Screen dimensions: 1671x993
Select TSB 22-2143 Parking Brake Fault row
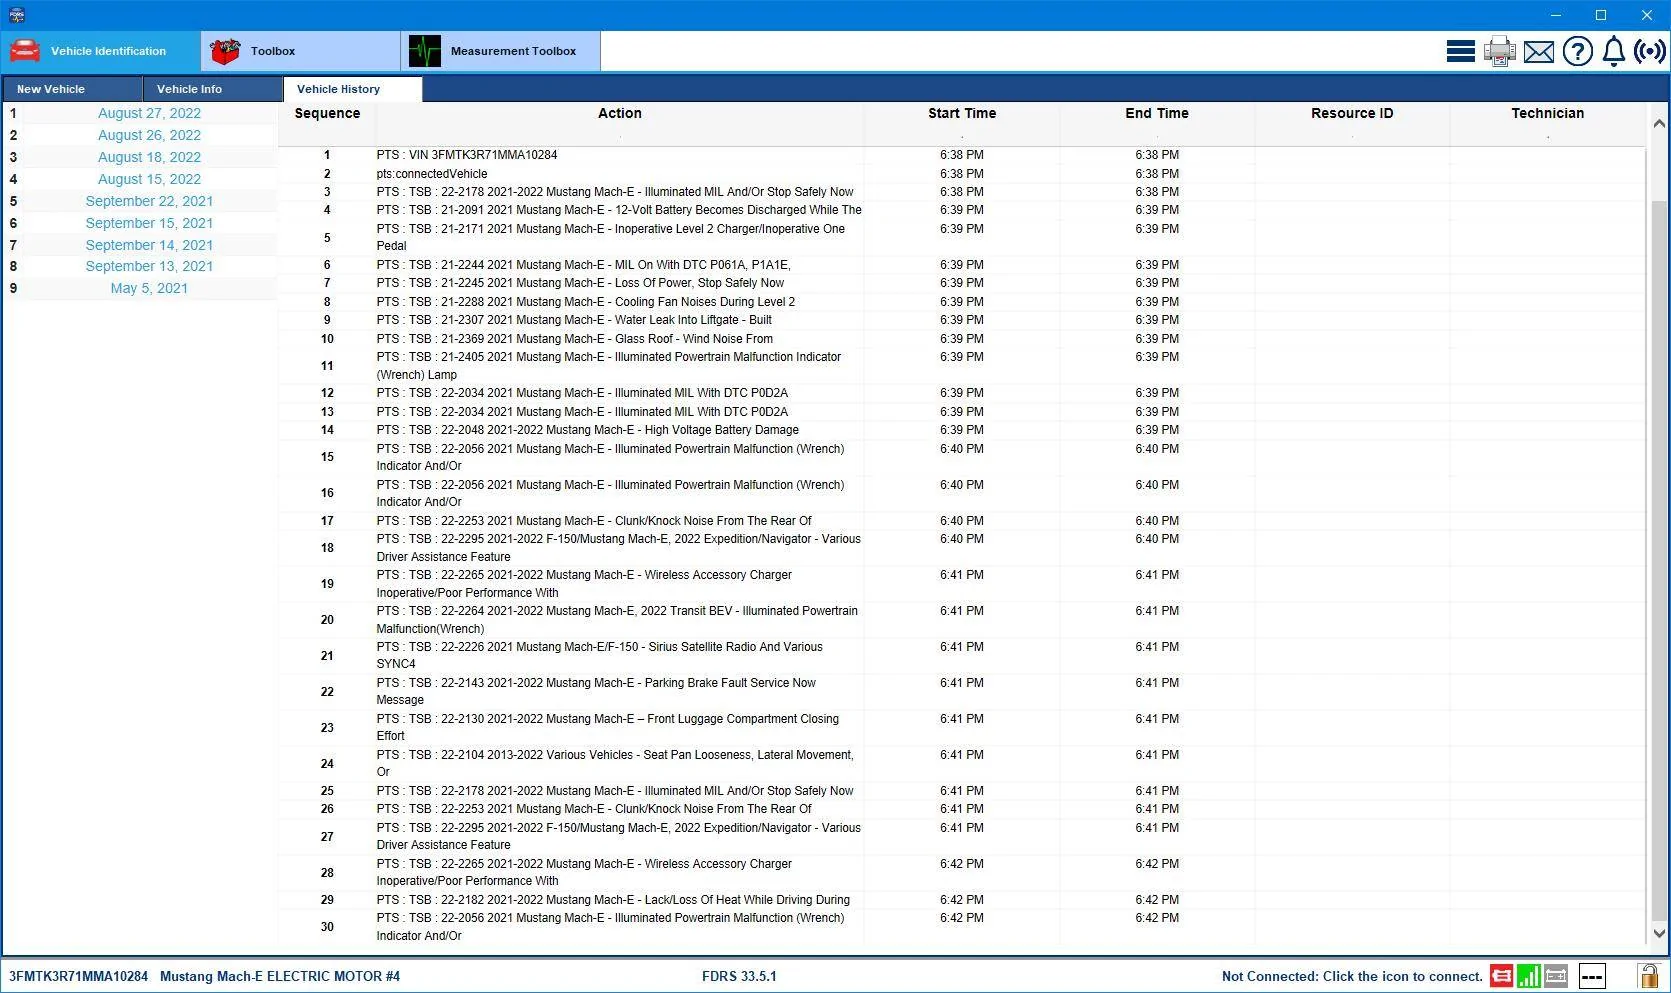click(x=960, y=692)
